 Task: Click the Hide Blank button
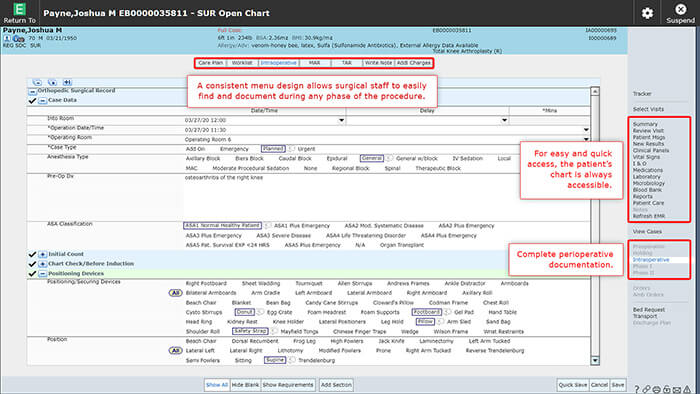pos(245,385)
